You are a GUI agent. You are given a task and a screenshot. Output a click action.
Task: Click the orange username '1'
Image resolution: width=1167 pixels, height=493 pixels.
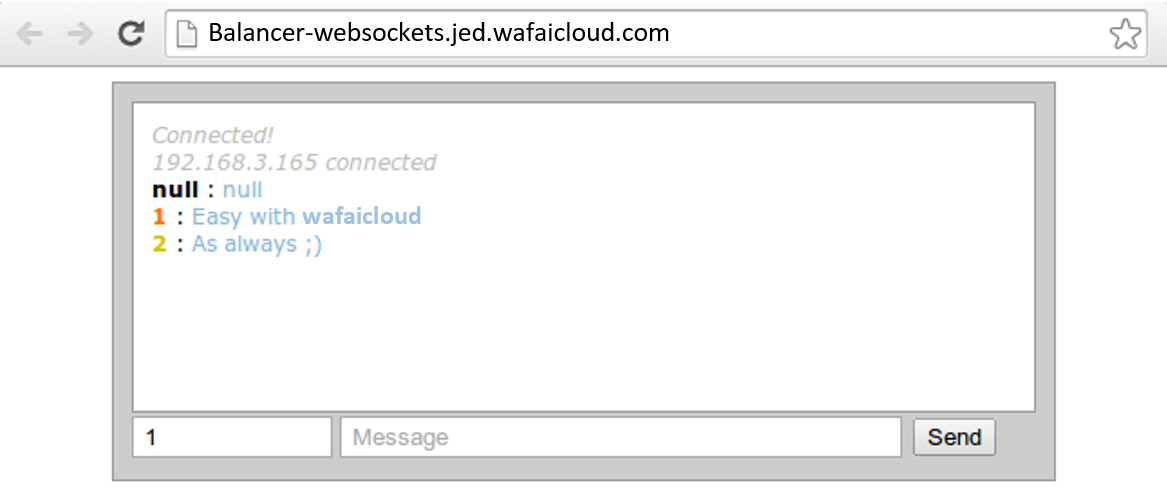pos(158,217)
